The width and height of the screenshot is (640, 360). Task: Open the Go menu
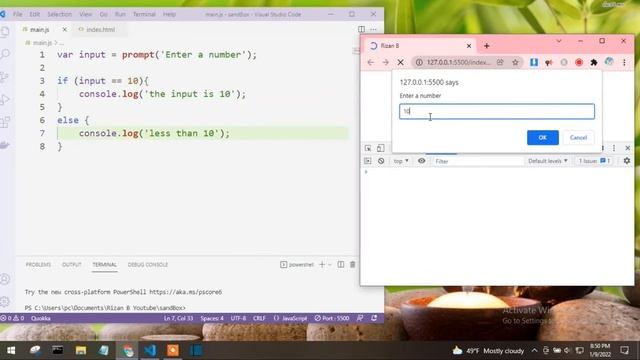[x=104, y=14]
